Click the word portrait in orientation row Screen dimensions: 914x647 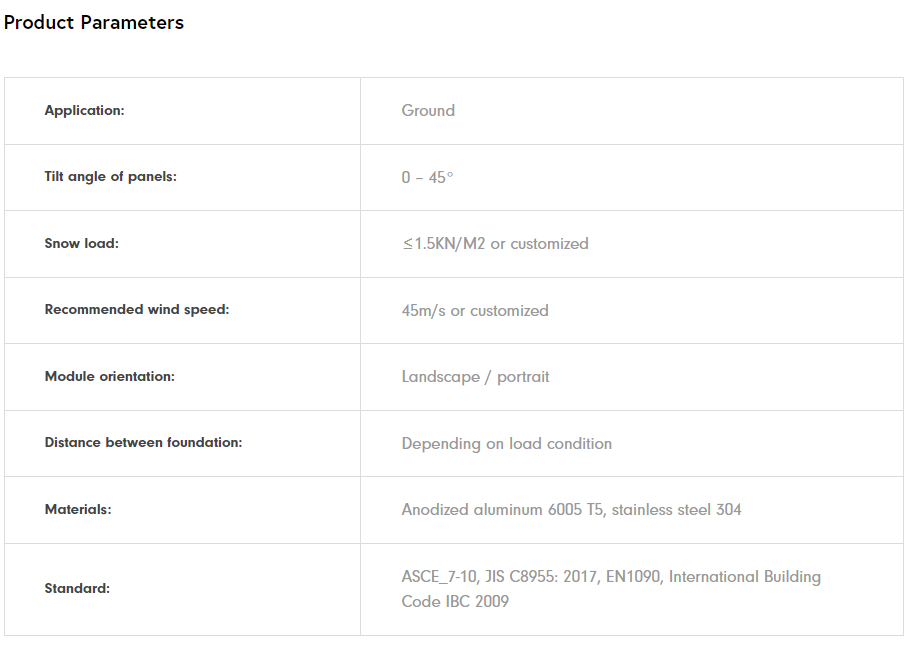coord(523,377)
